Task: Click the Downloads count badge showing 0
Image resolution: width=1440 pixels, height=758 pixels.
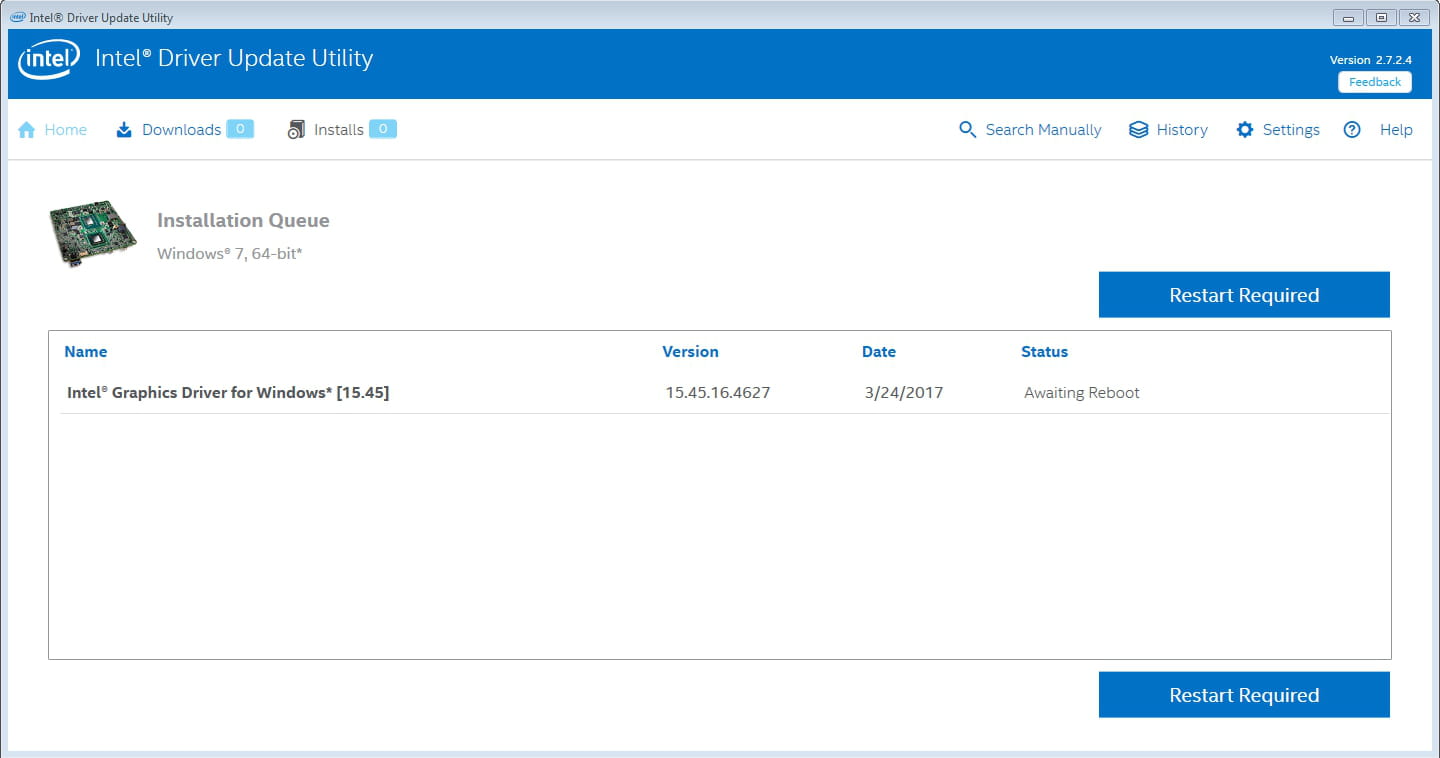Action: 240,129
